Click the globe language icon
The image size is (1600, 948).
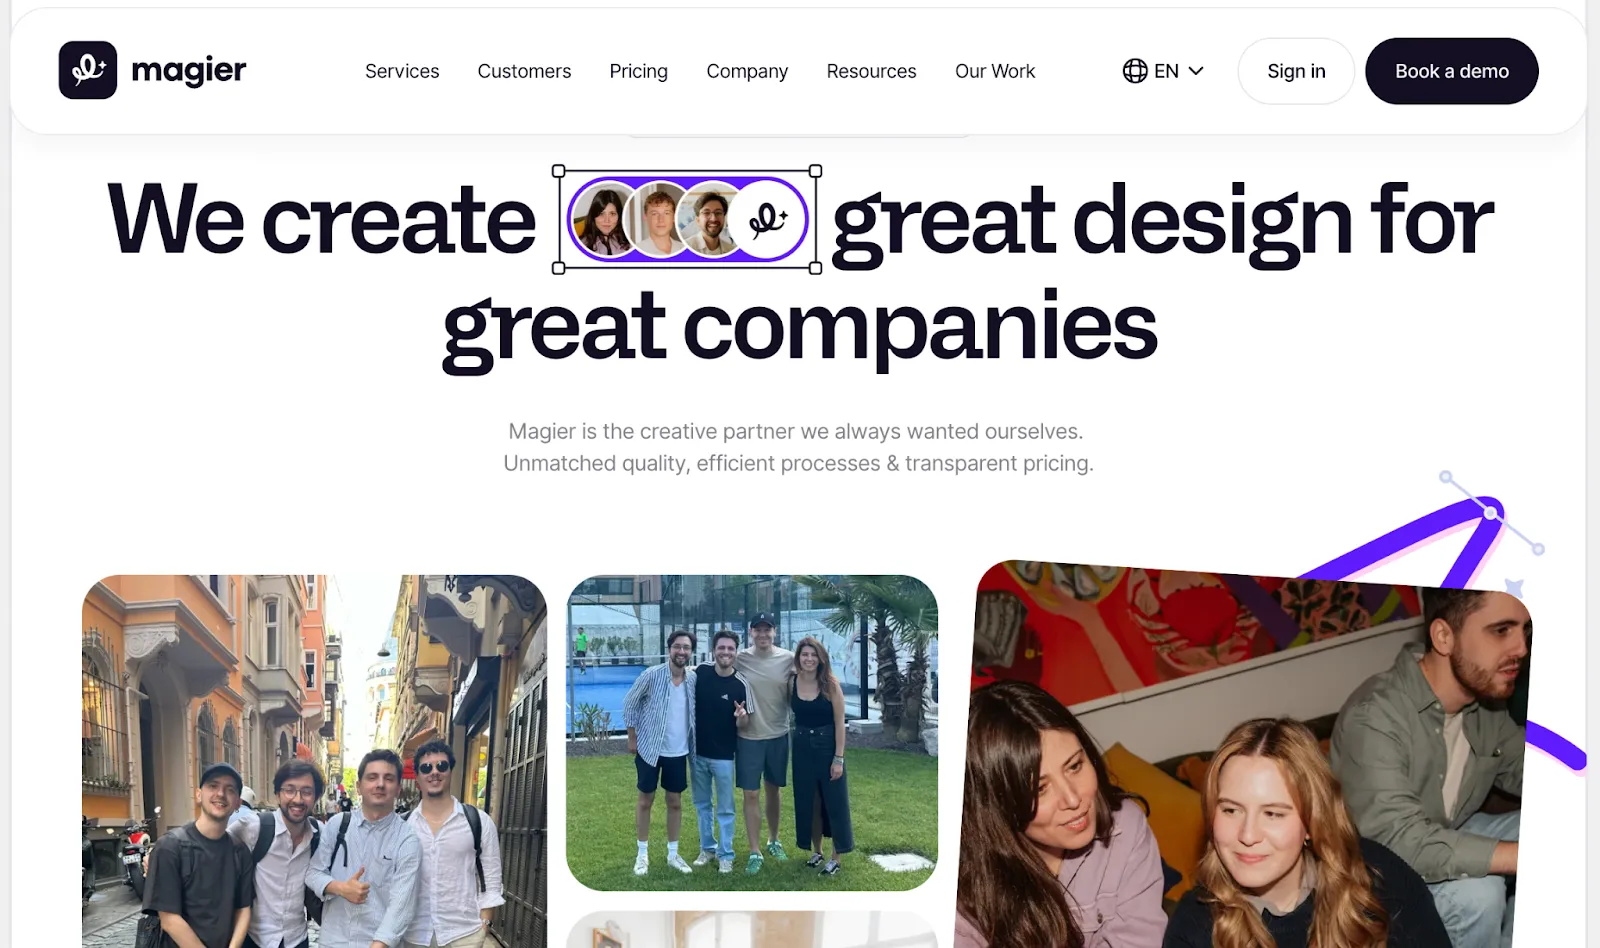coord(1135,71)
